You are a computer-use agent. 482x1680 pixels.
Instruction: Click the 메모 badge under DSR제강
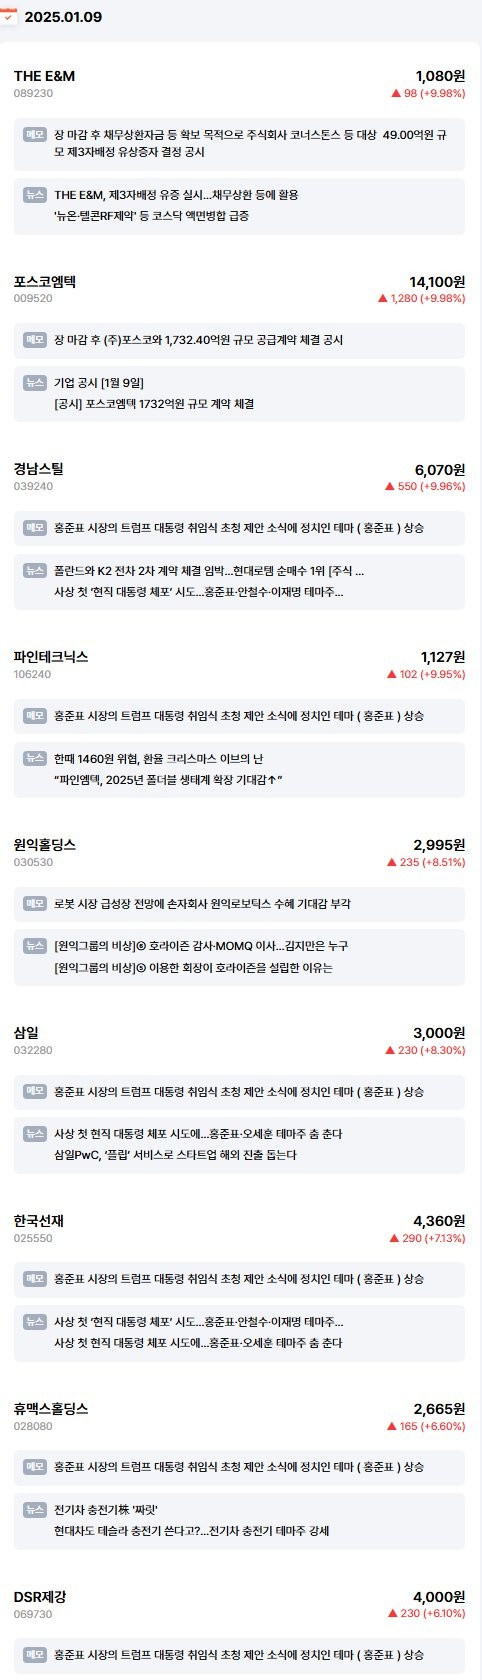point(35,1655)
